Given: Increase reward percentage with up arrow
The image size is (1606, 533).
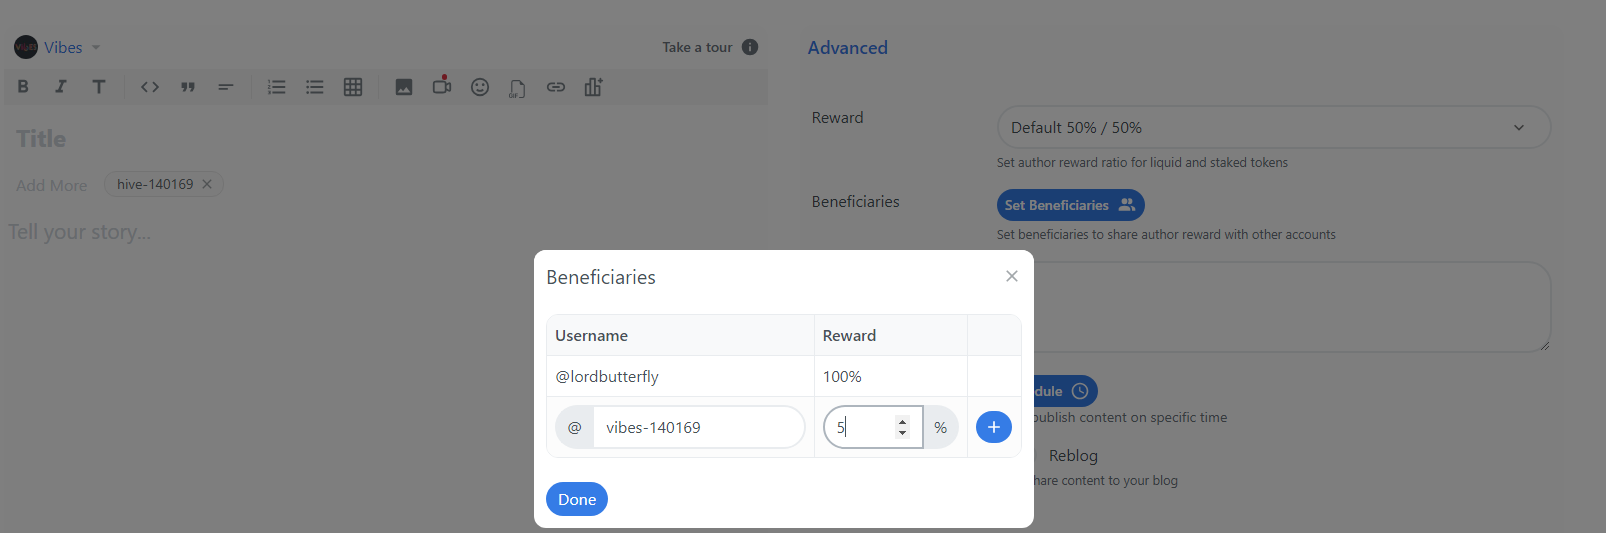Looking at the screenshot, I should coord(902,421).
